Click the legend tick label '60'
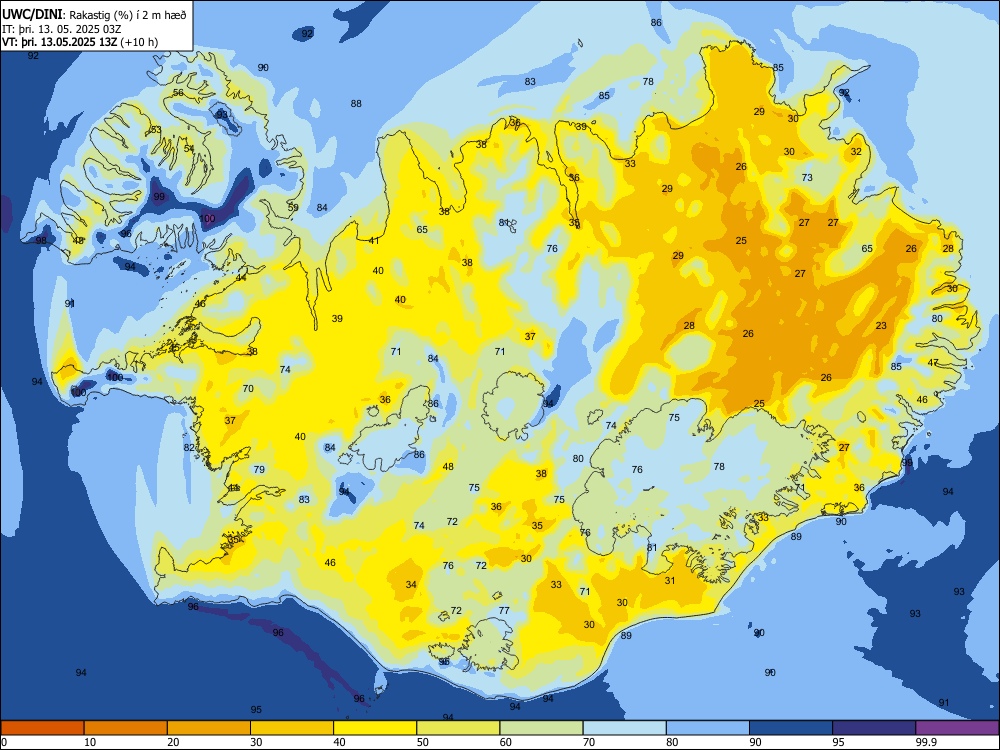1000x750 pixels. pyautogui.click(x=506, y=742)
